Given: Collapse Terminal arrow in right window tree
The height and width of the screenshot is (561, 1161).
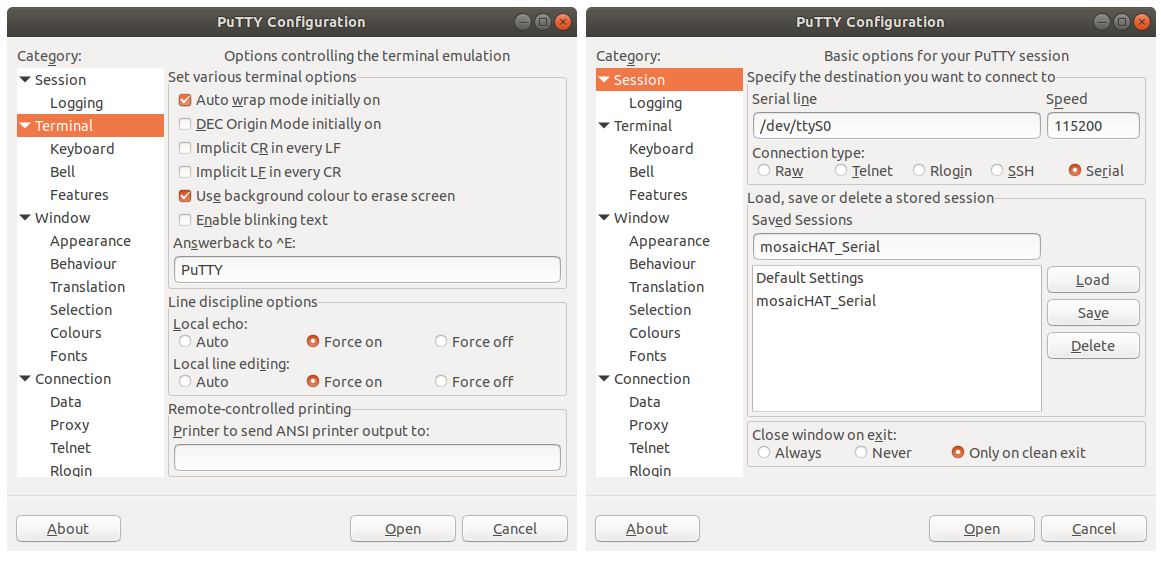Looking at the screenshot, I should 605,126.
